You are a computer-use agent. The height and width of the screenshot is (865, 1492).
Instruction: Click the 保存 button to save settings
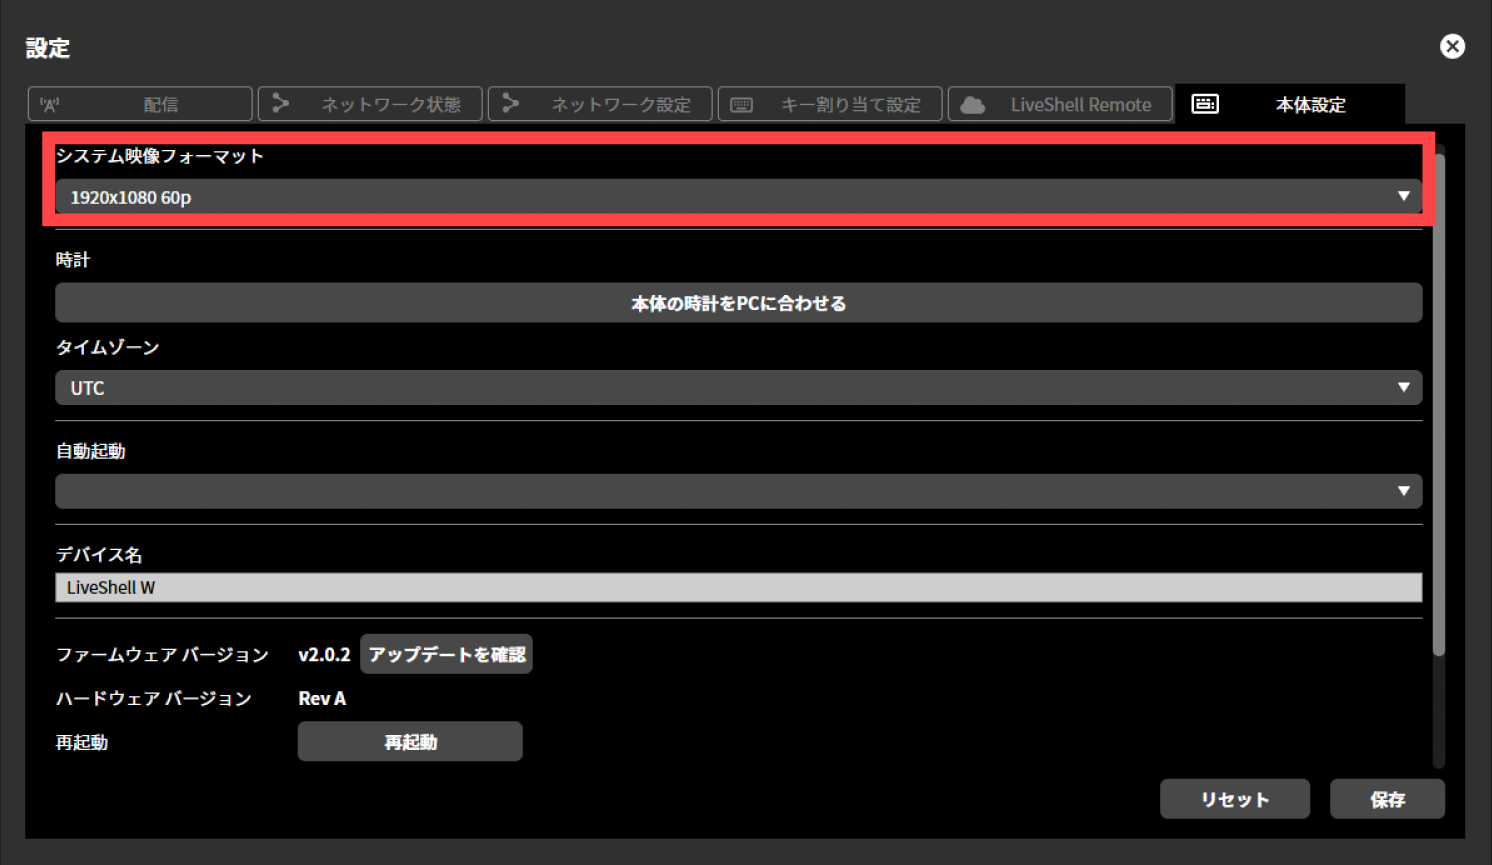pos(1387,798)
